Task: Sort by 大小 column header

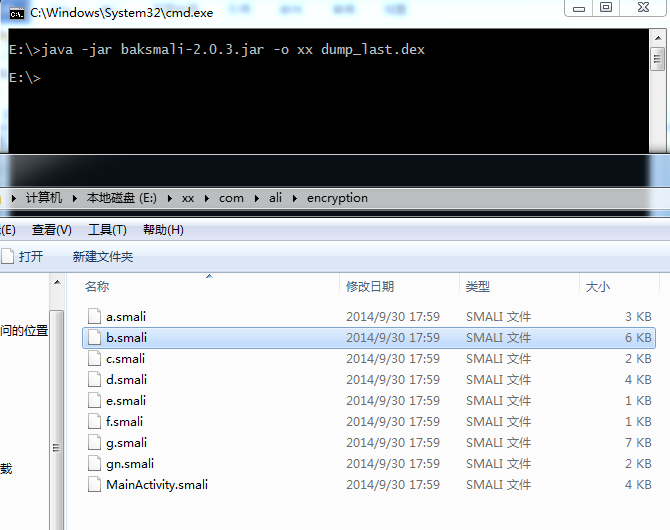Action: pyautogui.click(x=598, y=286)
